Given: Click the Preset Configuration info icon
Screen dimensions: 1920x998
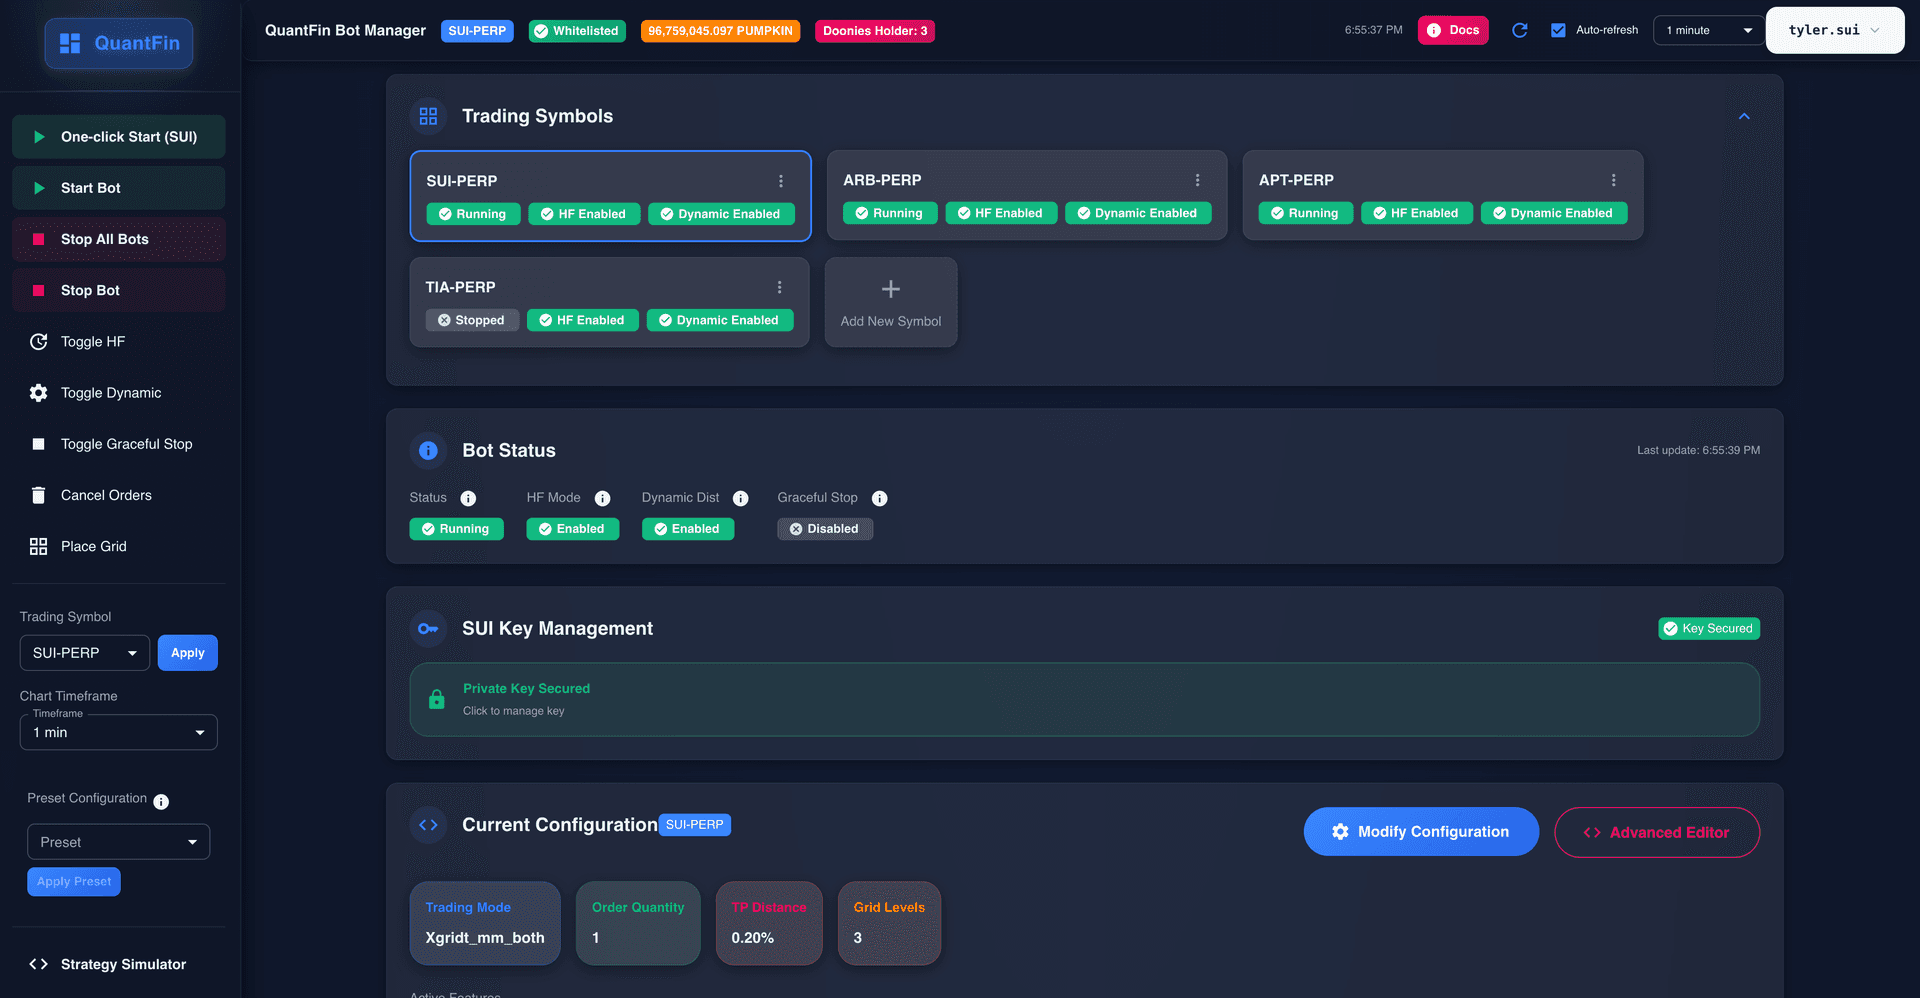Looking at the screenshot, I should click(x=161, y=801).
